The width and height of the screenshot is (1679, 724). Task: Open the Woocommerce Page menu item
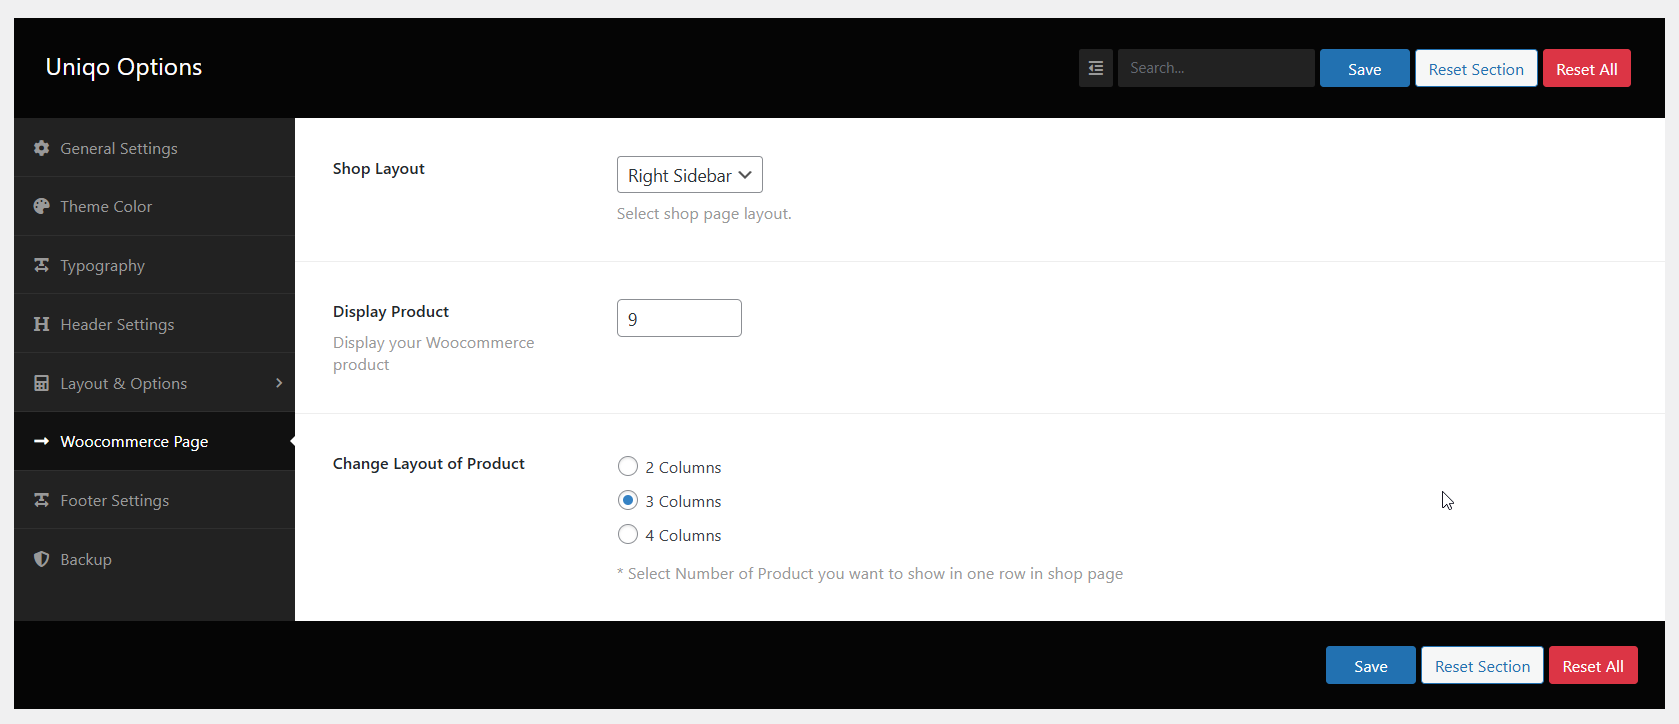[x=134, y=441]
